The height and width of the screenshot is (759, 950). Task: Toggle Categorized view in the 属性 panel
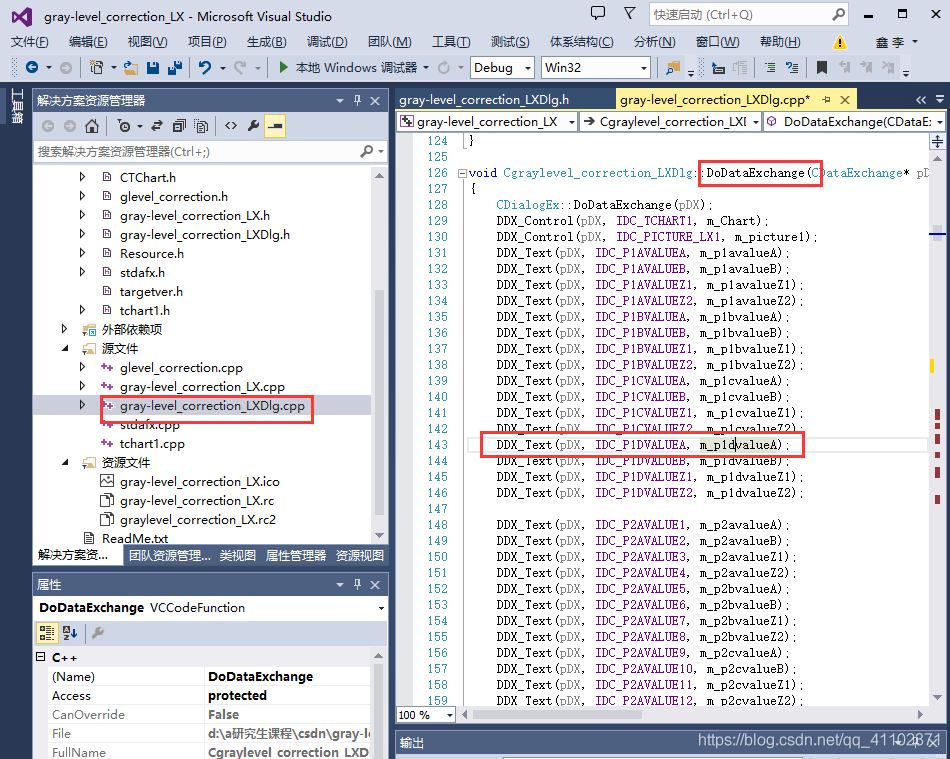(47, 633)
